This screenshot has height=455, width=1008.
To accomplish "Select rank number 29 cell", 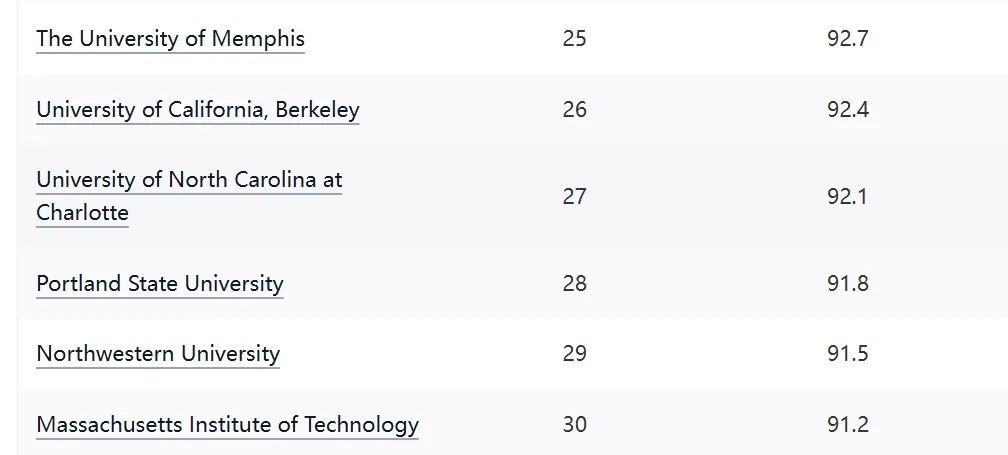I will (575, 353).
